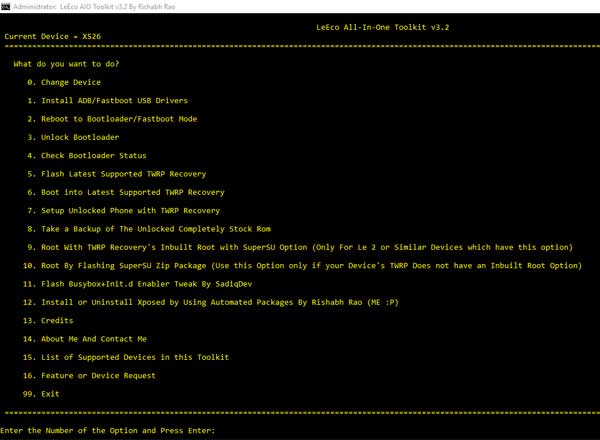The height and width of the screenshot is (440, 600).
Task: Click the 'What do you want to do?' prompt
Action: (x=66, y=64)
